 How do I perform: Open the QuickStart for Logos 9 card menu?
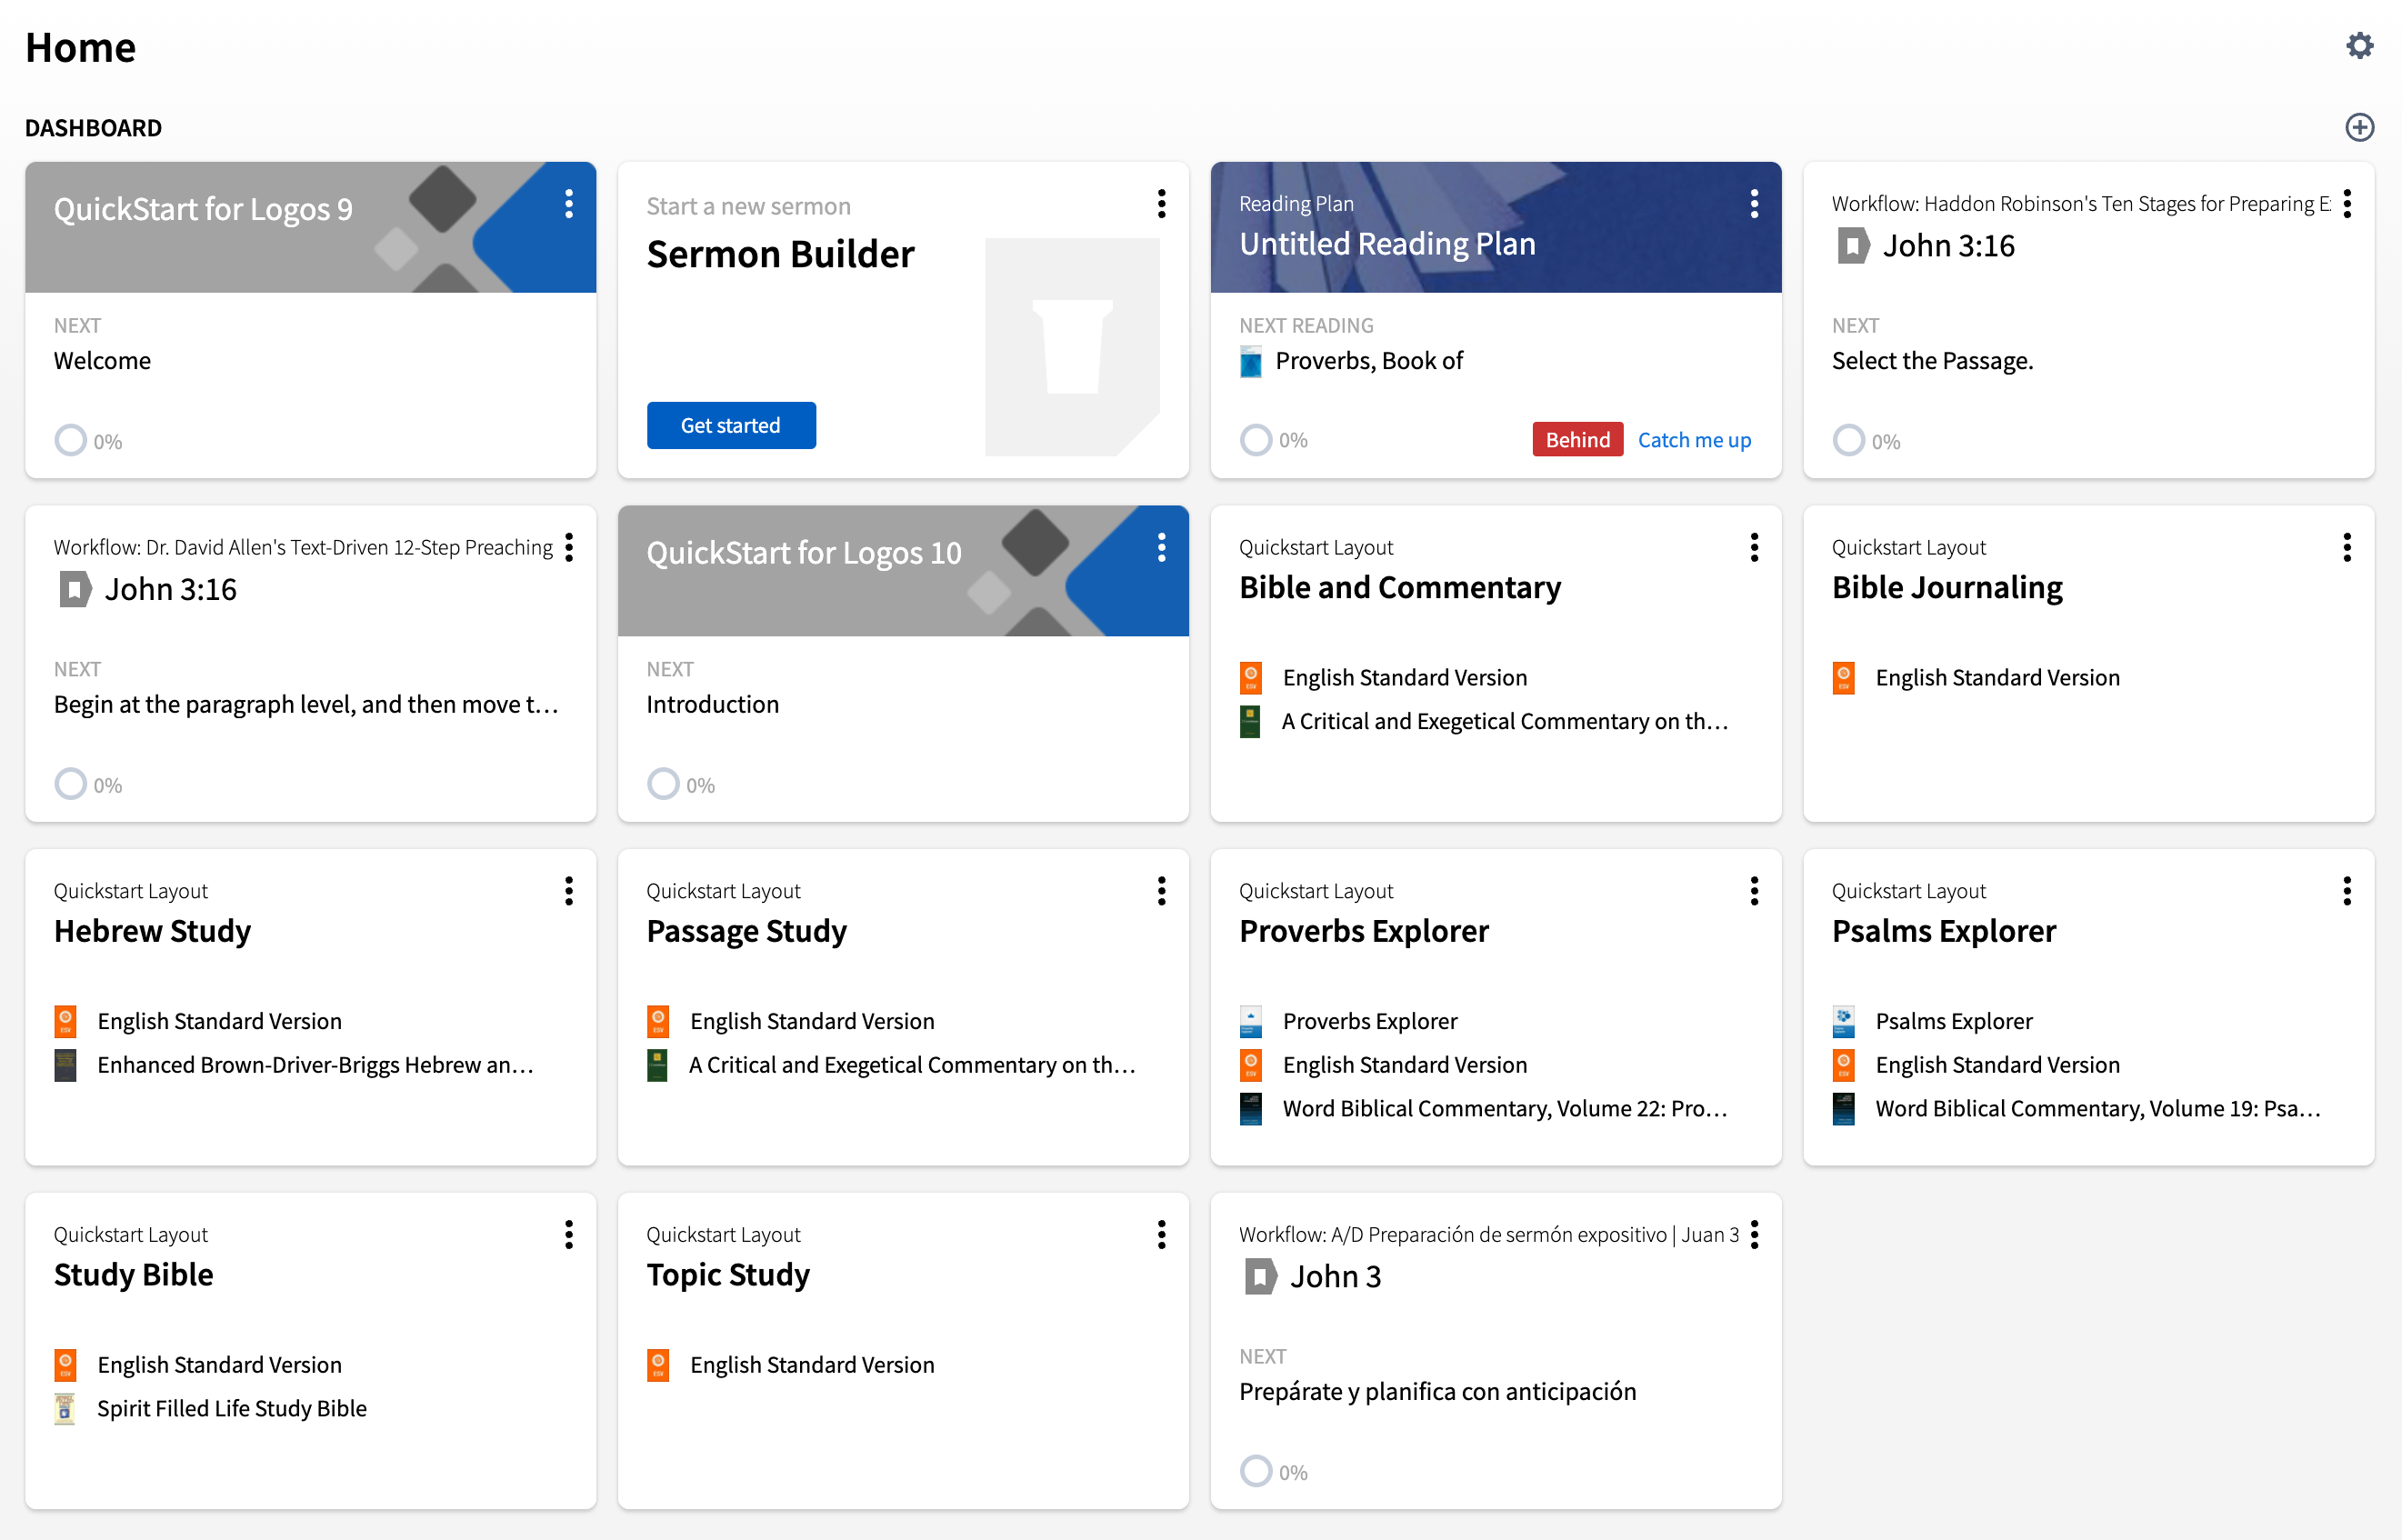coord(569,204)
